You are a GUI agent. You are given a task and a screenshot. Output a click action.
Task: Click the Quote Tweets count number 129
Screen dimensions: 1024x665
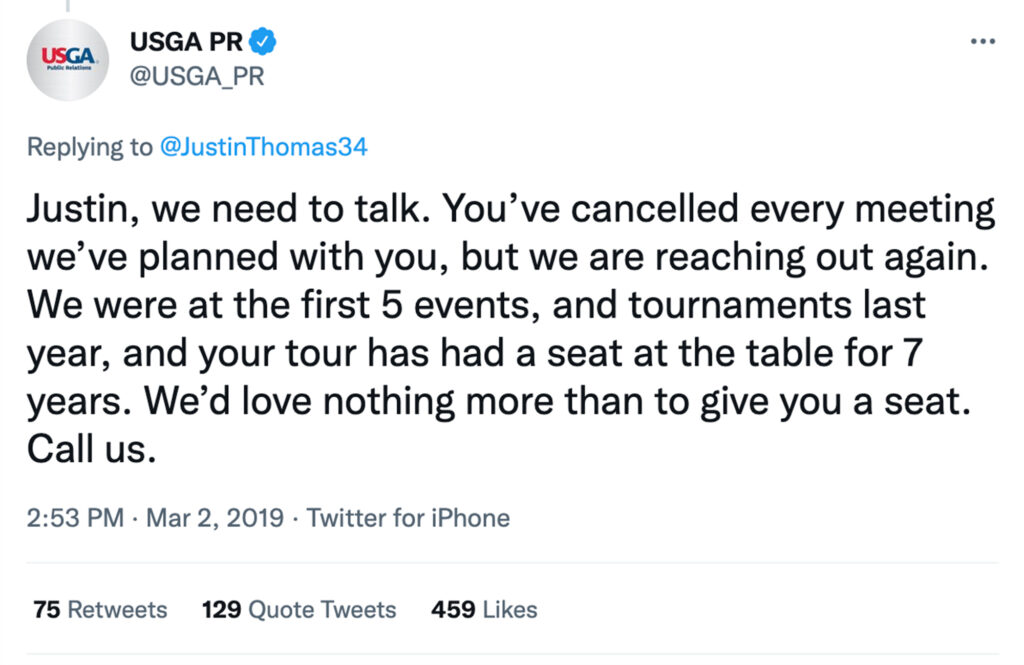click(221, 609)
